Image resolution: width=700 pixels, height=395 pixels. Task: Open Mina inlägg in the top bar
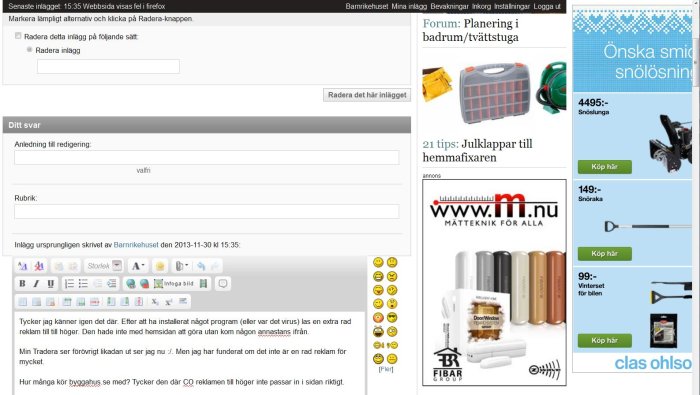(409, 6)
